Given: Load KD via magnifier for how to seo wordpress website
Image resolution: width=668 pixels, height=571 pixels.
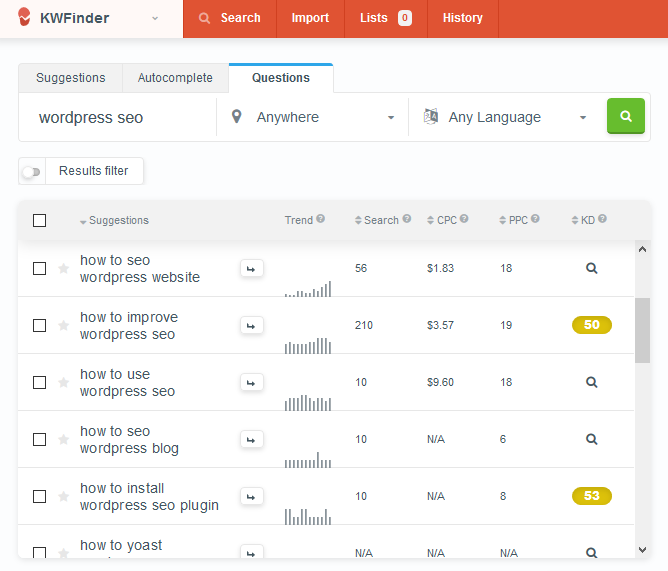Looking at the screenshot, I should (x=592, y=268).
